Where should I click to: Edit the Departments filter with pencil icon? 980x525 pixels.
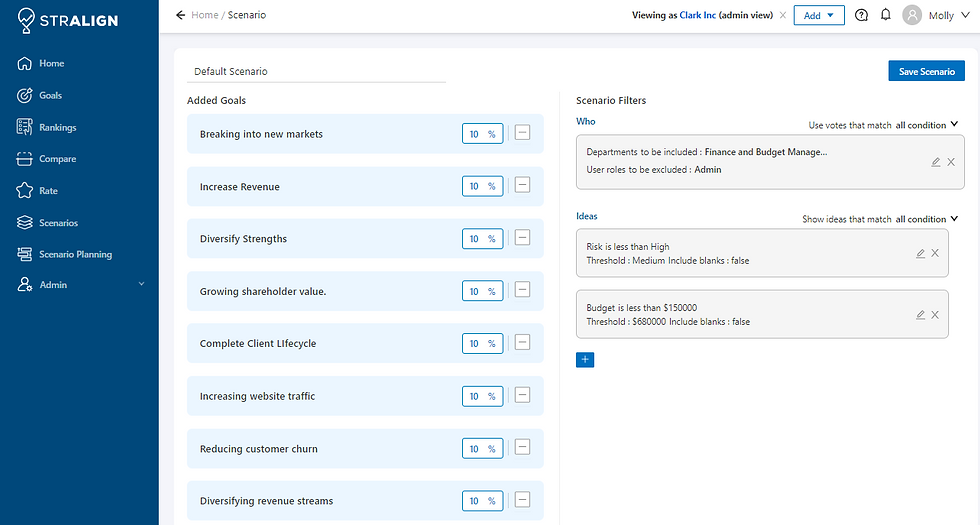935,162
